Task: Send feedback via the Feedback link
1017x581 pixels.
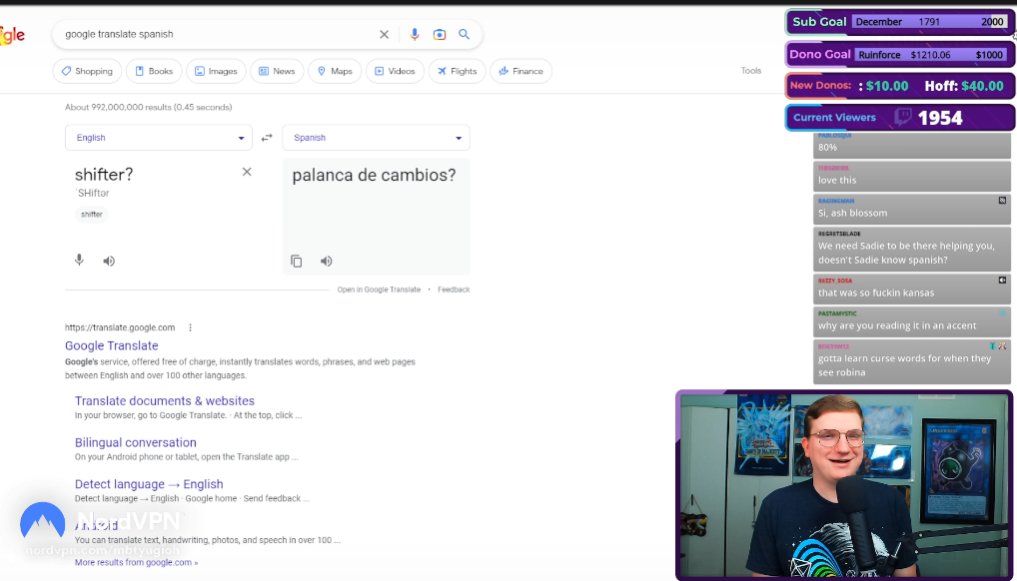Action: click(453, 288)
